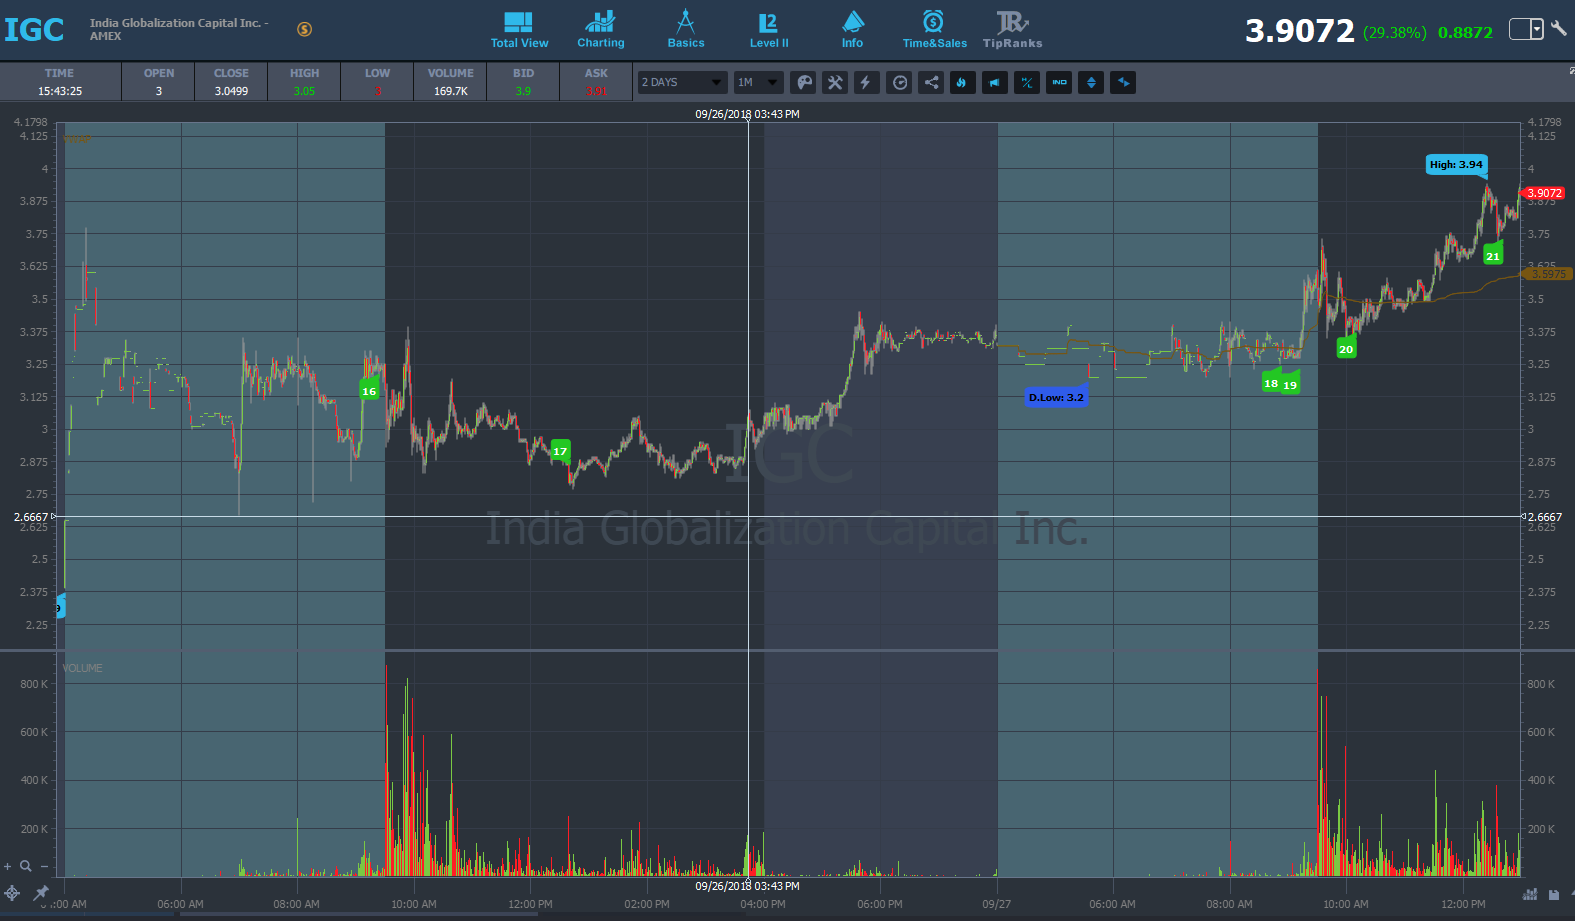Open the window layout dropdown arrow
Image resolution: width=1575 pixels, height=921 pixels.
point(1537,29)
